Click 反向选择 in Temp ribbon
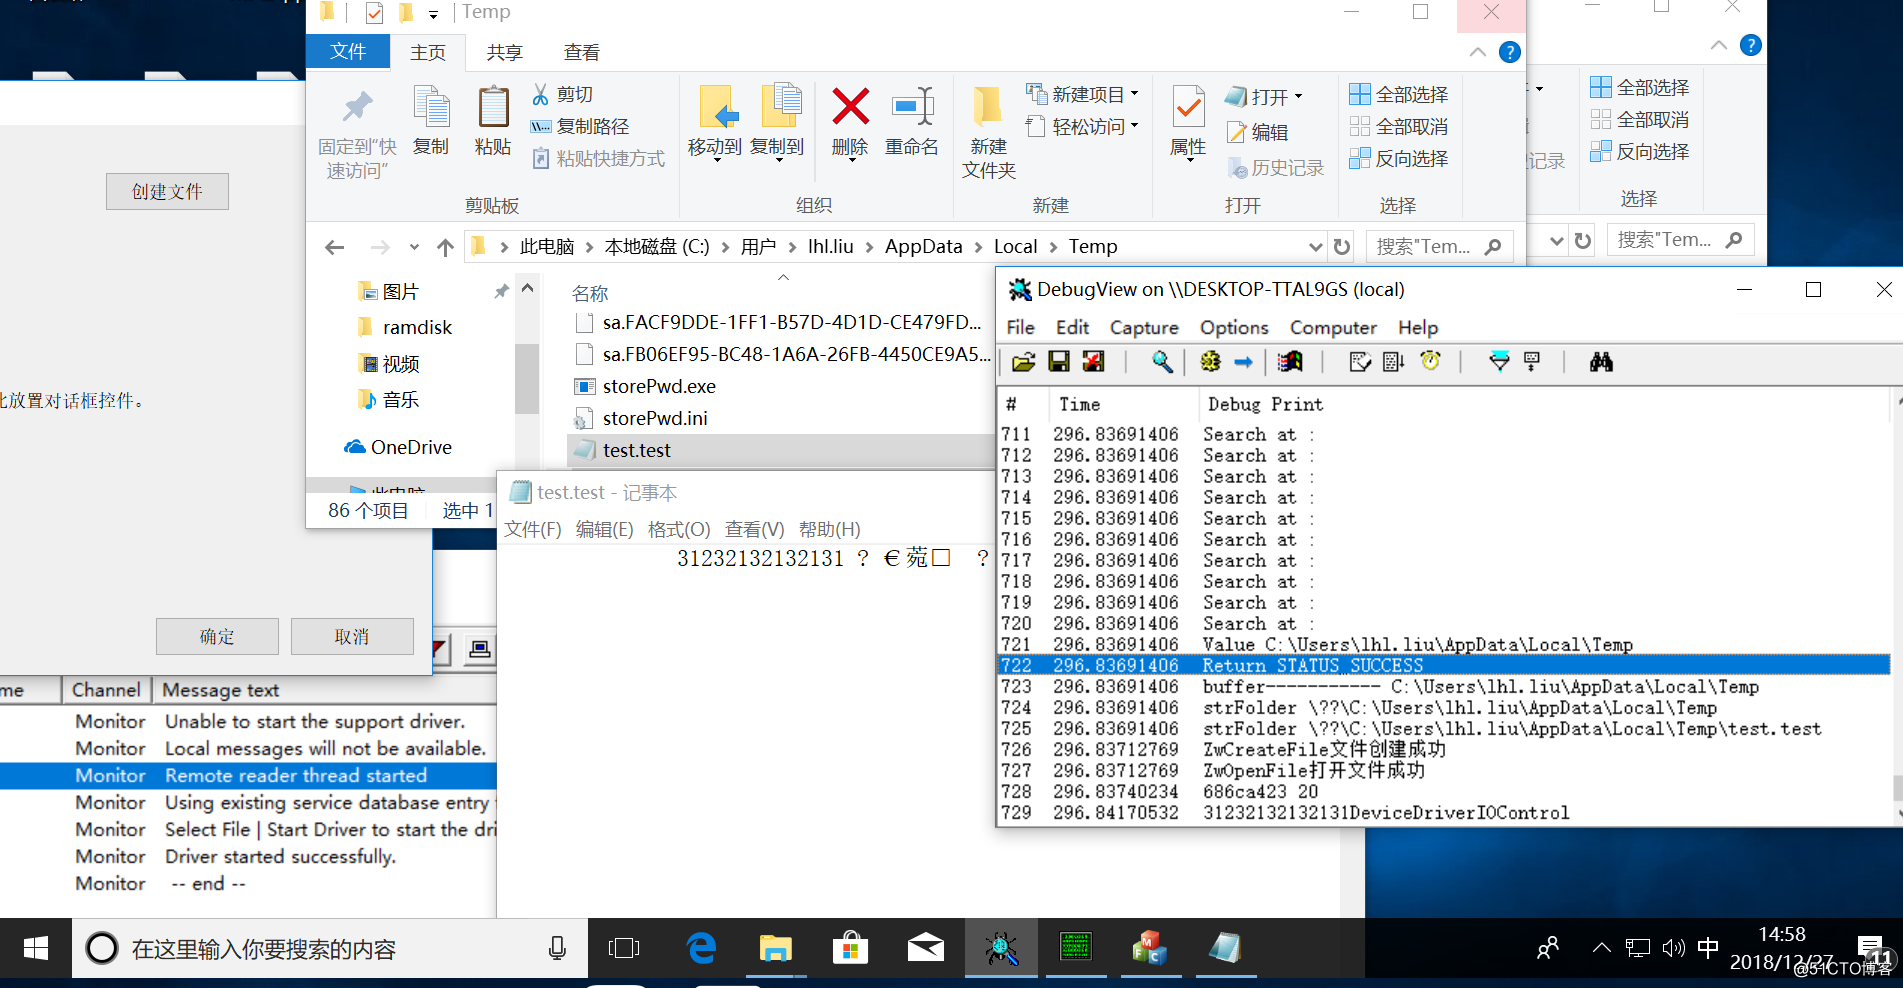 point(1398,158)
